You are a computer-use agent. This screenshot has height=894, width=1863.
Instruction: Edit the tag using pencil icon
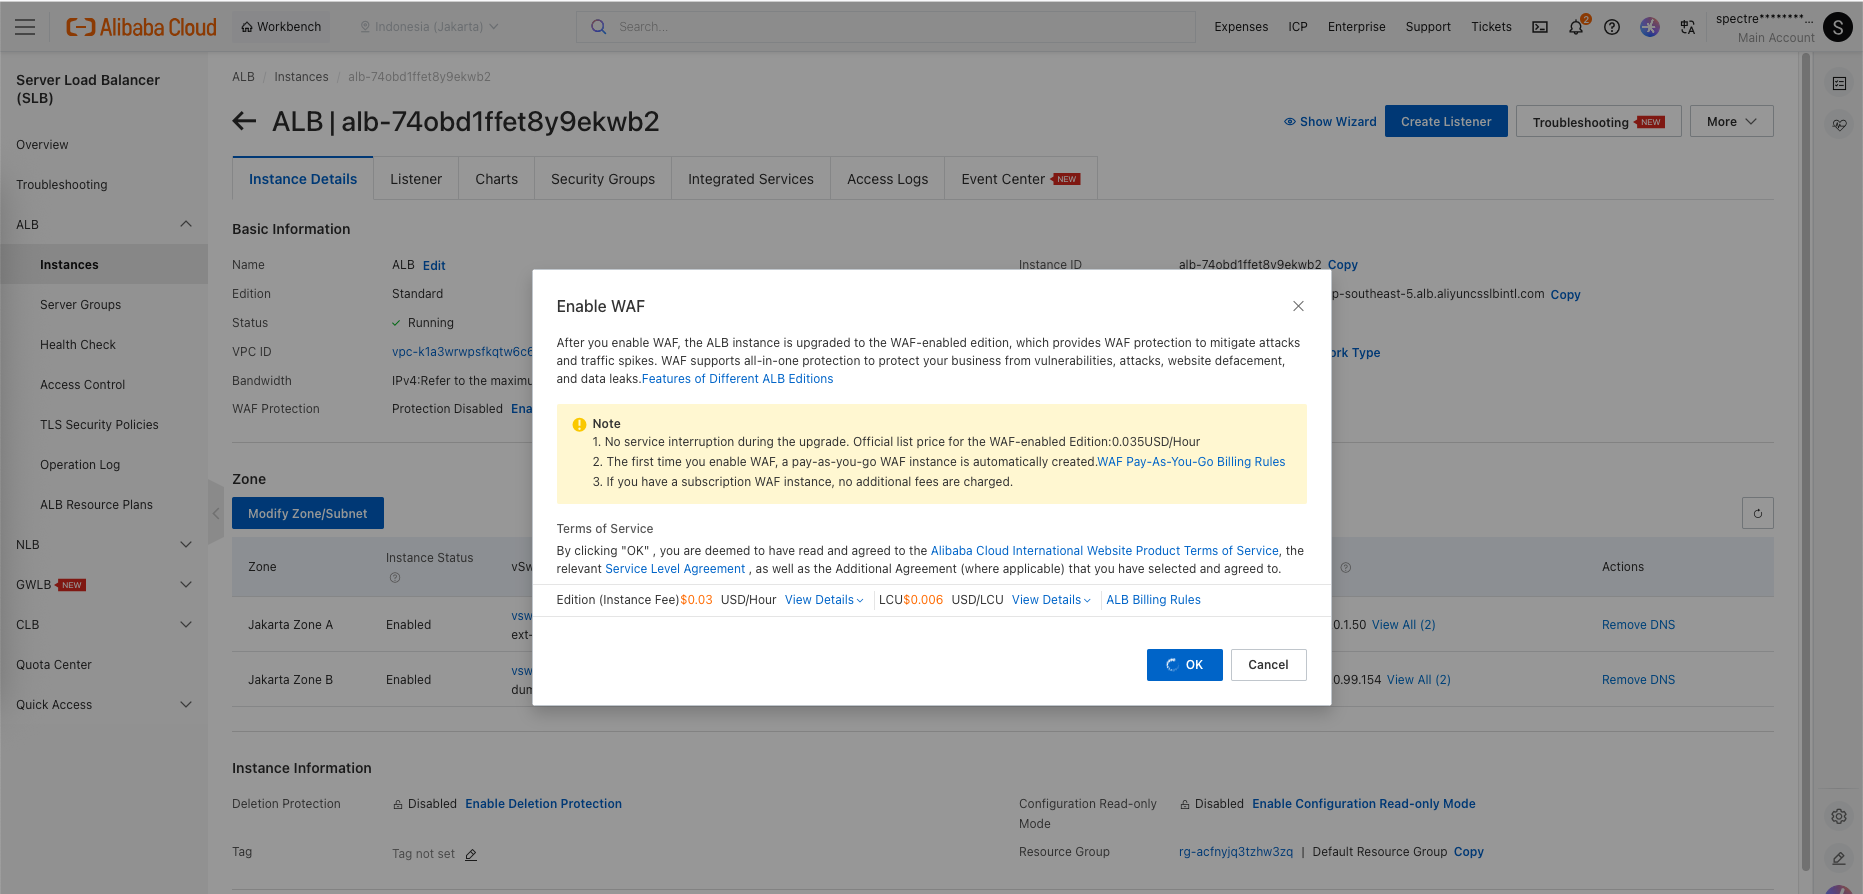point(471,855)
